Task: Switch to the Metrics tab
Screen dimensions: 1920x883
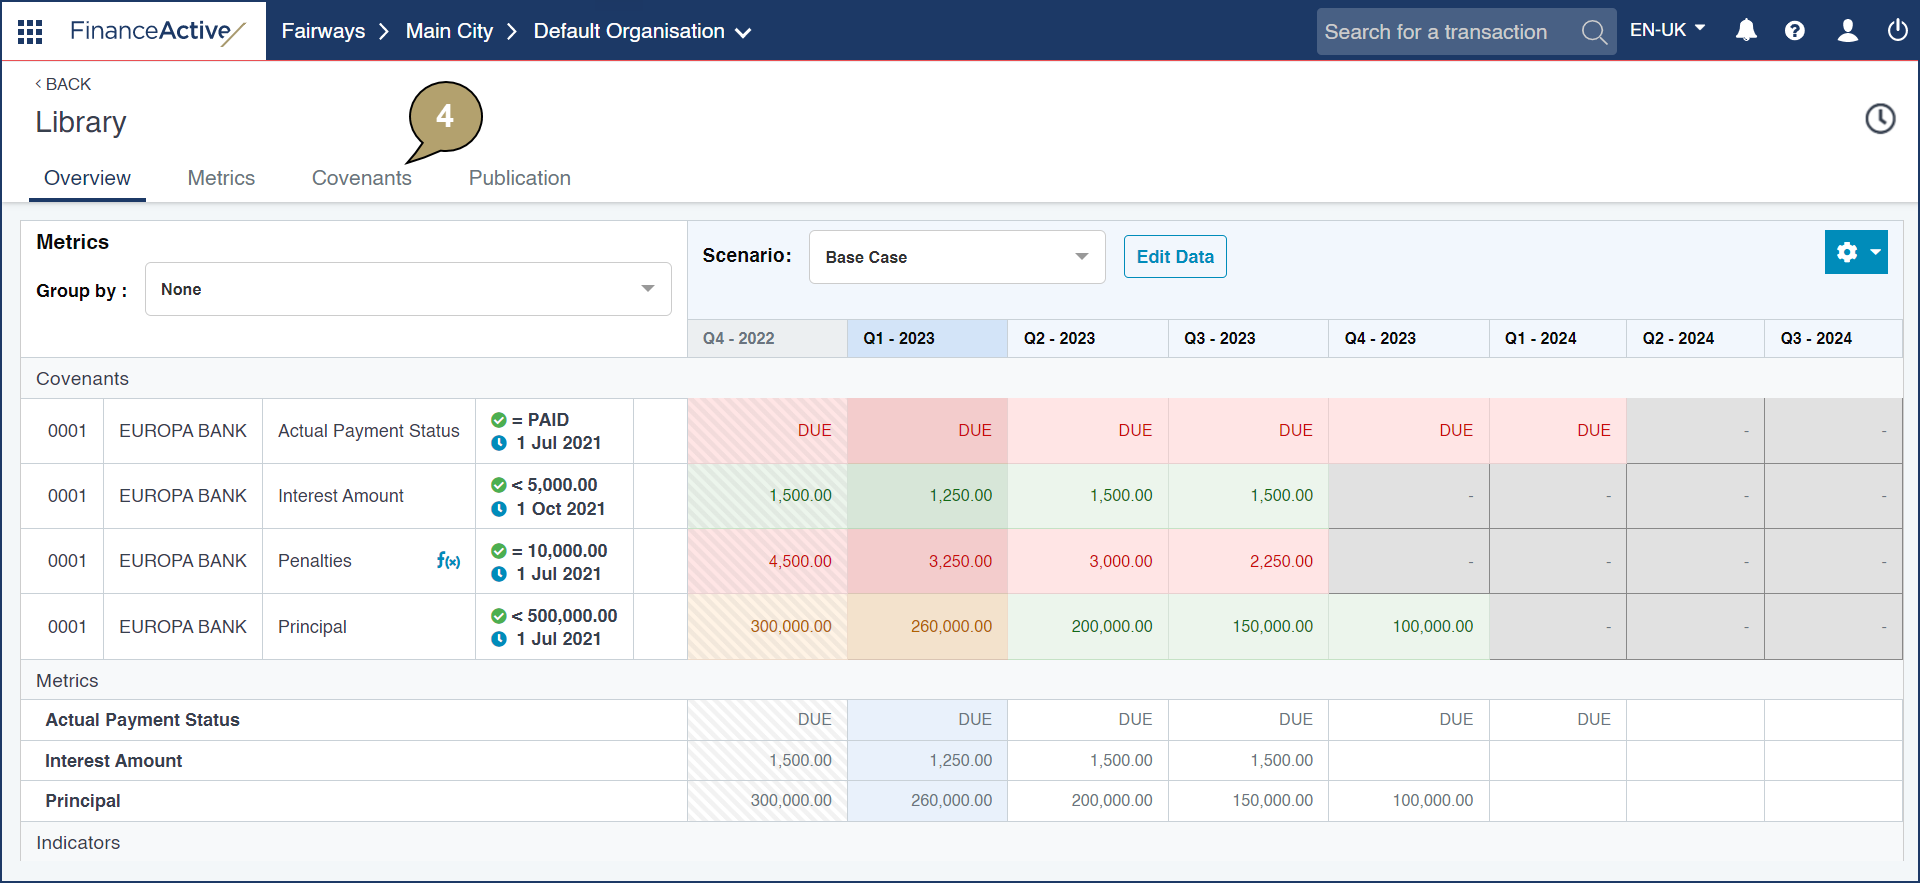Action: coord(221,178)
